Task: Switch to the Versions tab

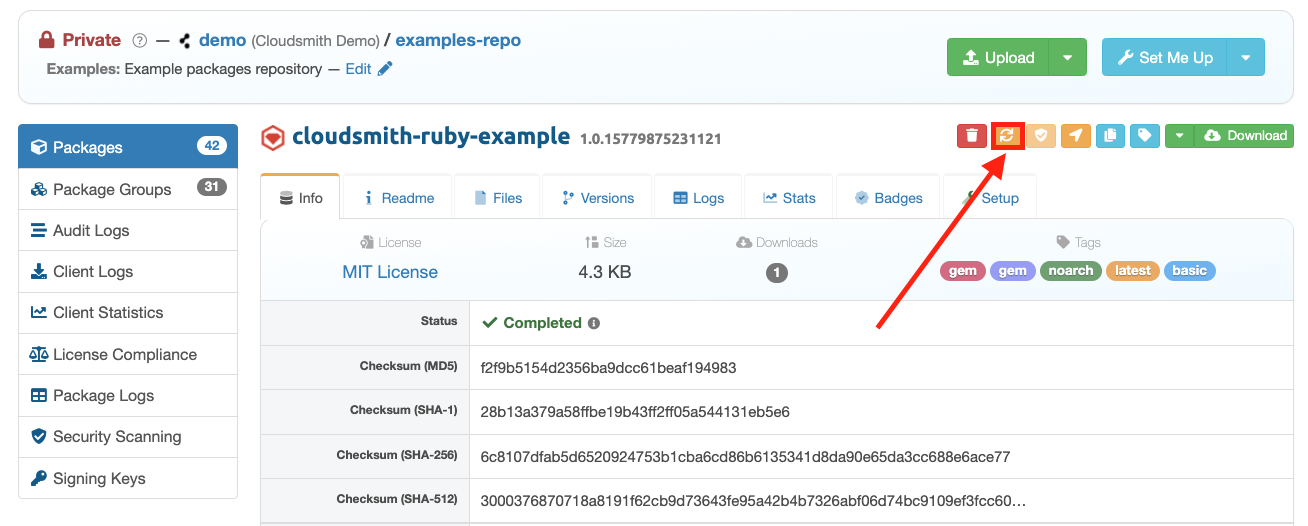Action: [x=597, y=198]
